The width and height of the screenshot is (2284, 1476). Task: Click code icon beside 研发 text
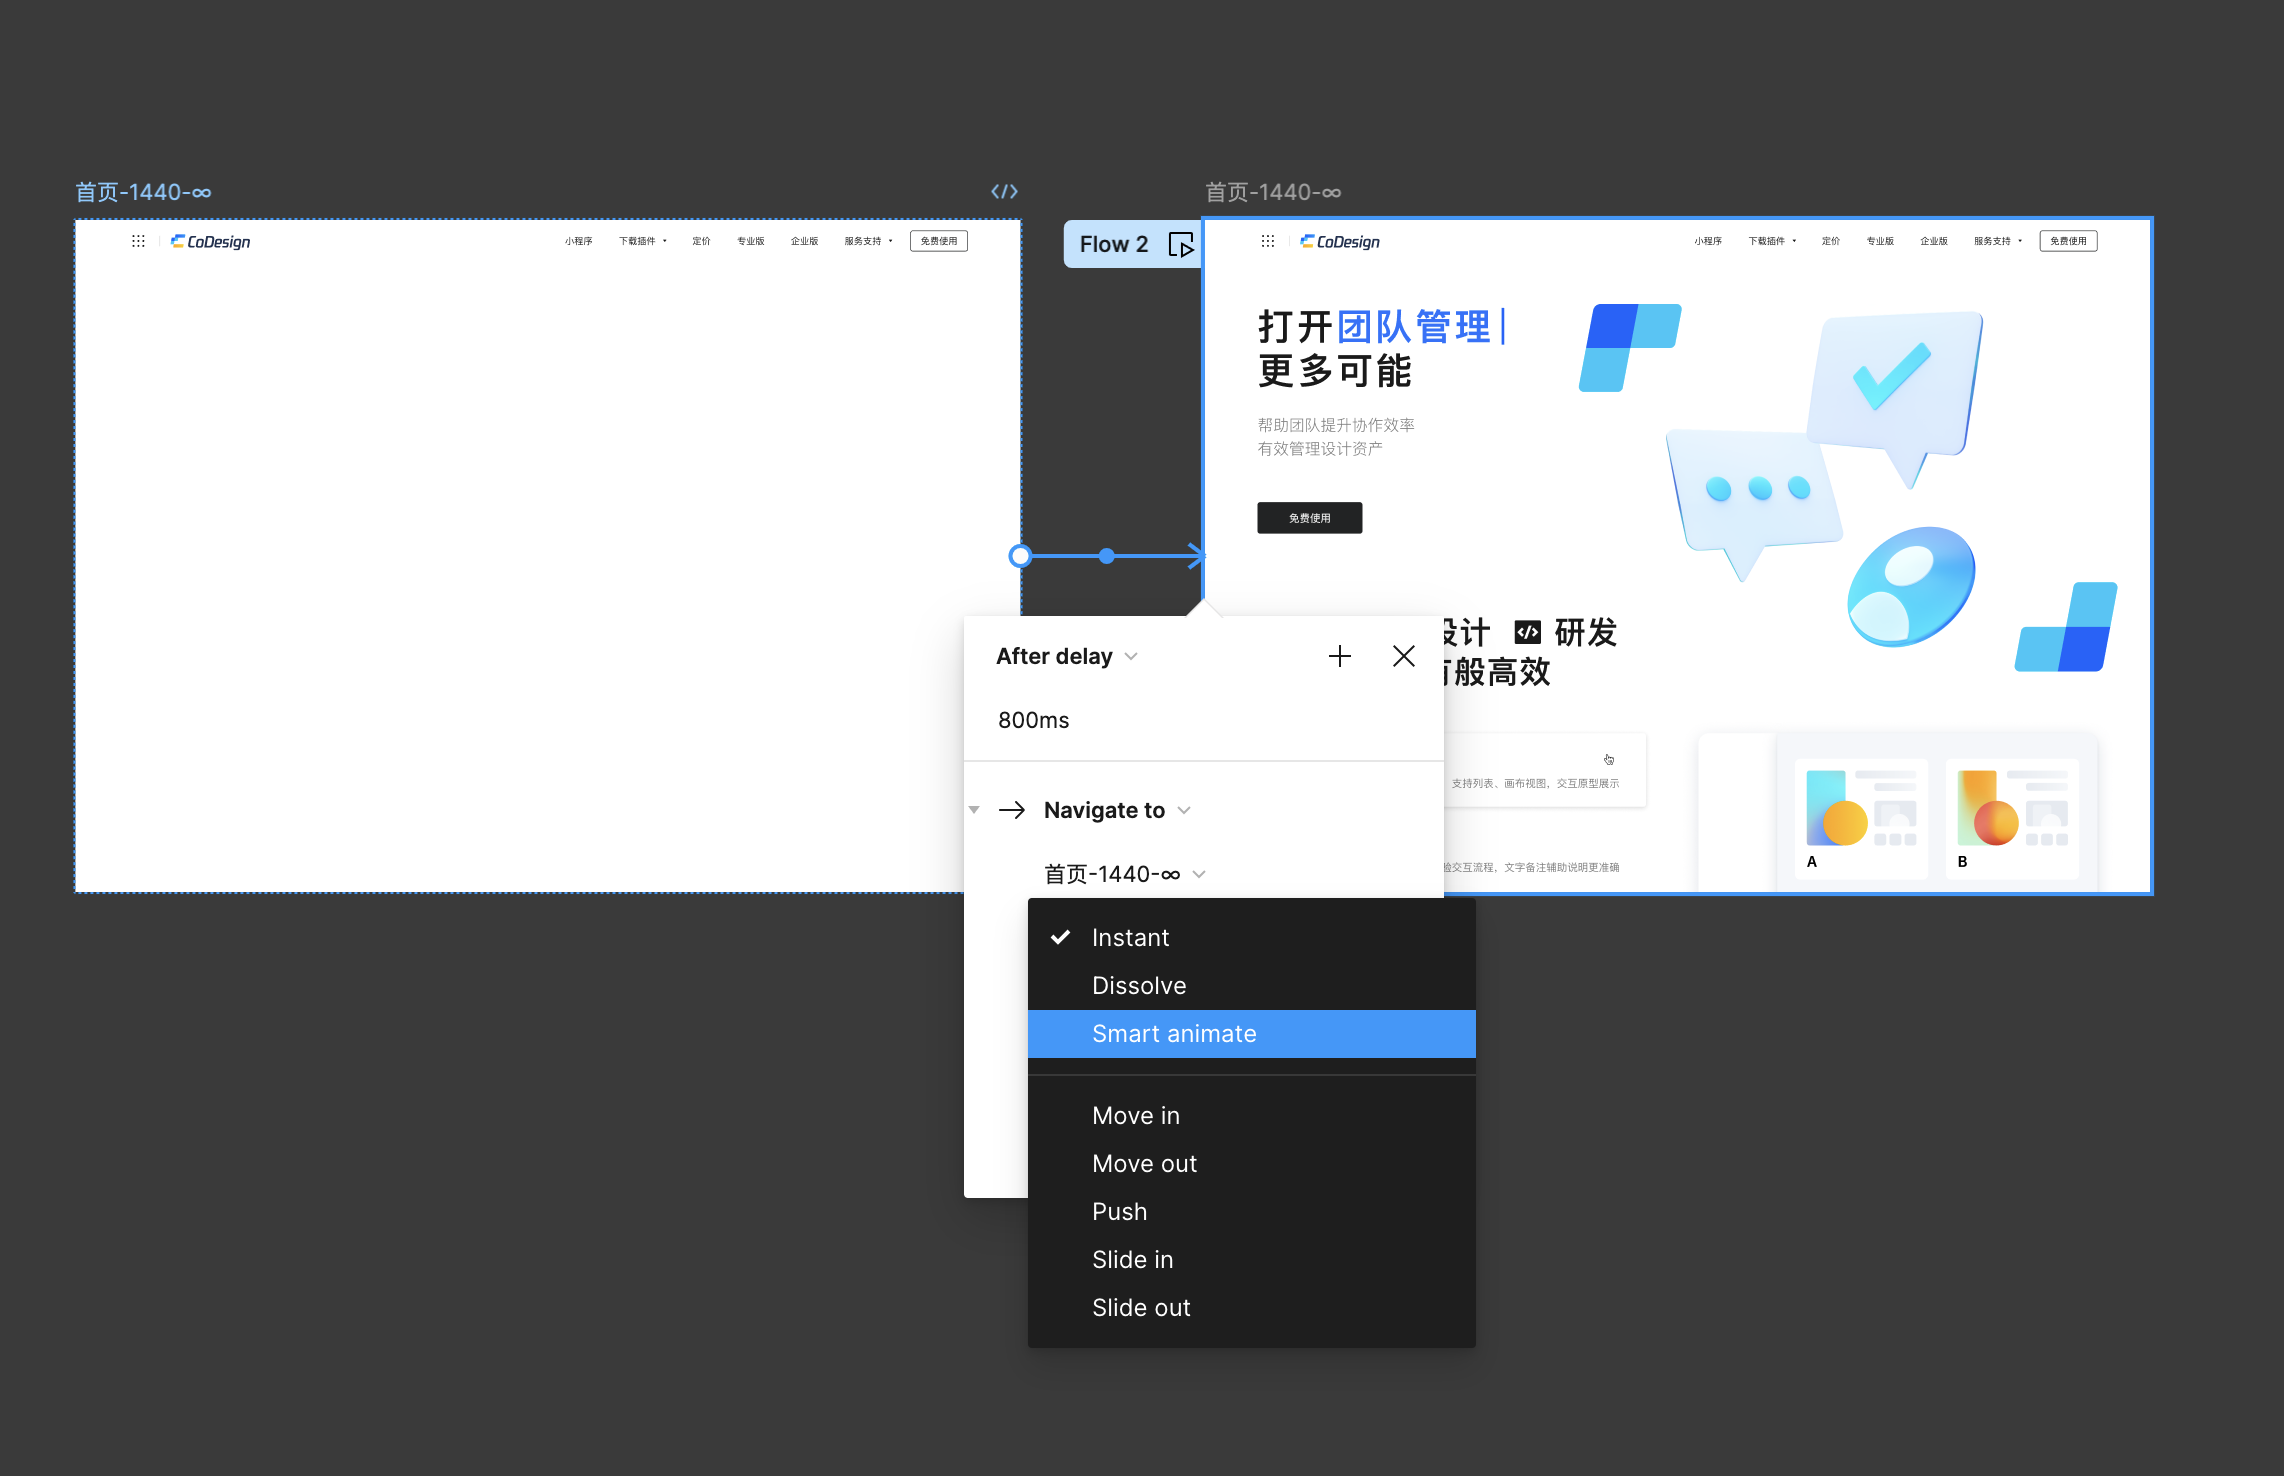[x=1527, y=632]
